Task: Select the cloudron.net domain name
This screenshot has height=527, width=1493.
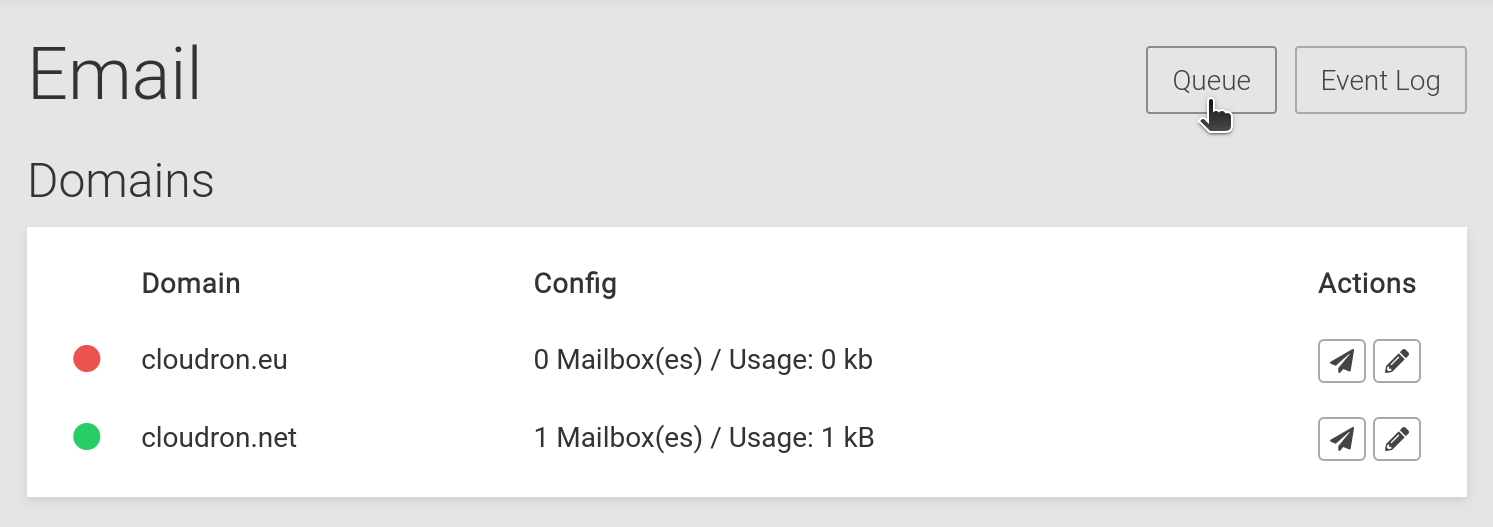Action: [x=219, y=437]
